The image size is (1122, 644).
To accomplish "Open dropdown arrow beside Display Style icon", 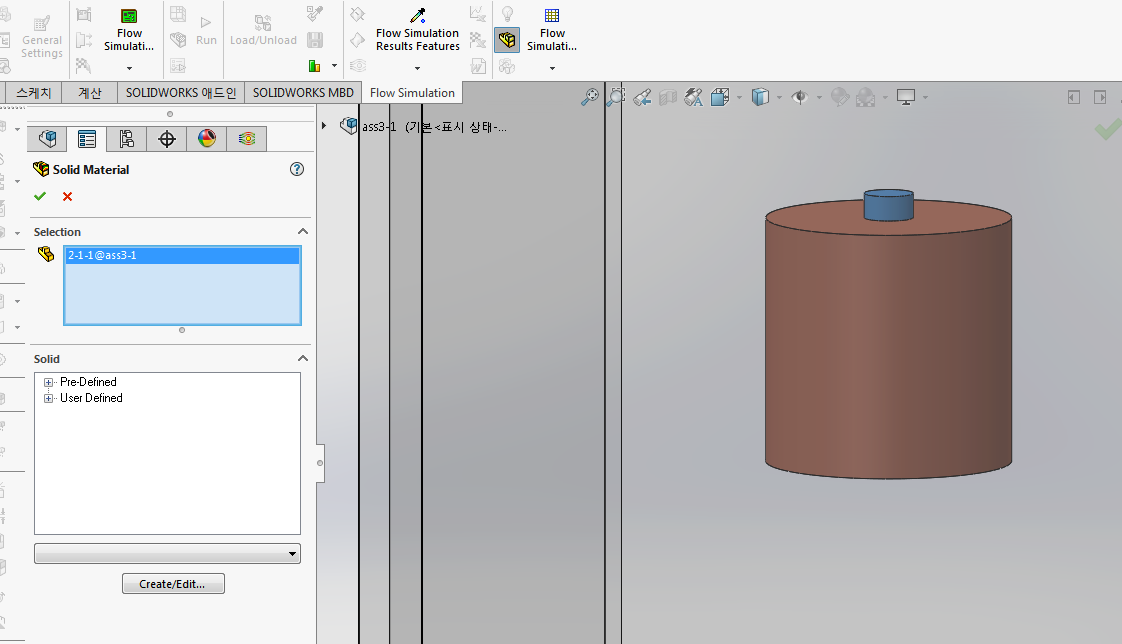I will click(x=779, y=97).
